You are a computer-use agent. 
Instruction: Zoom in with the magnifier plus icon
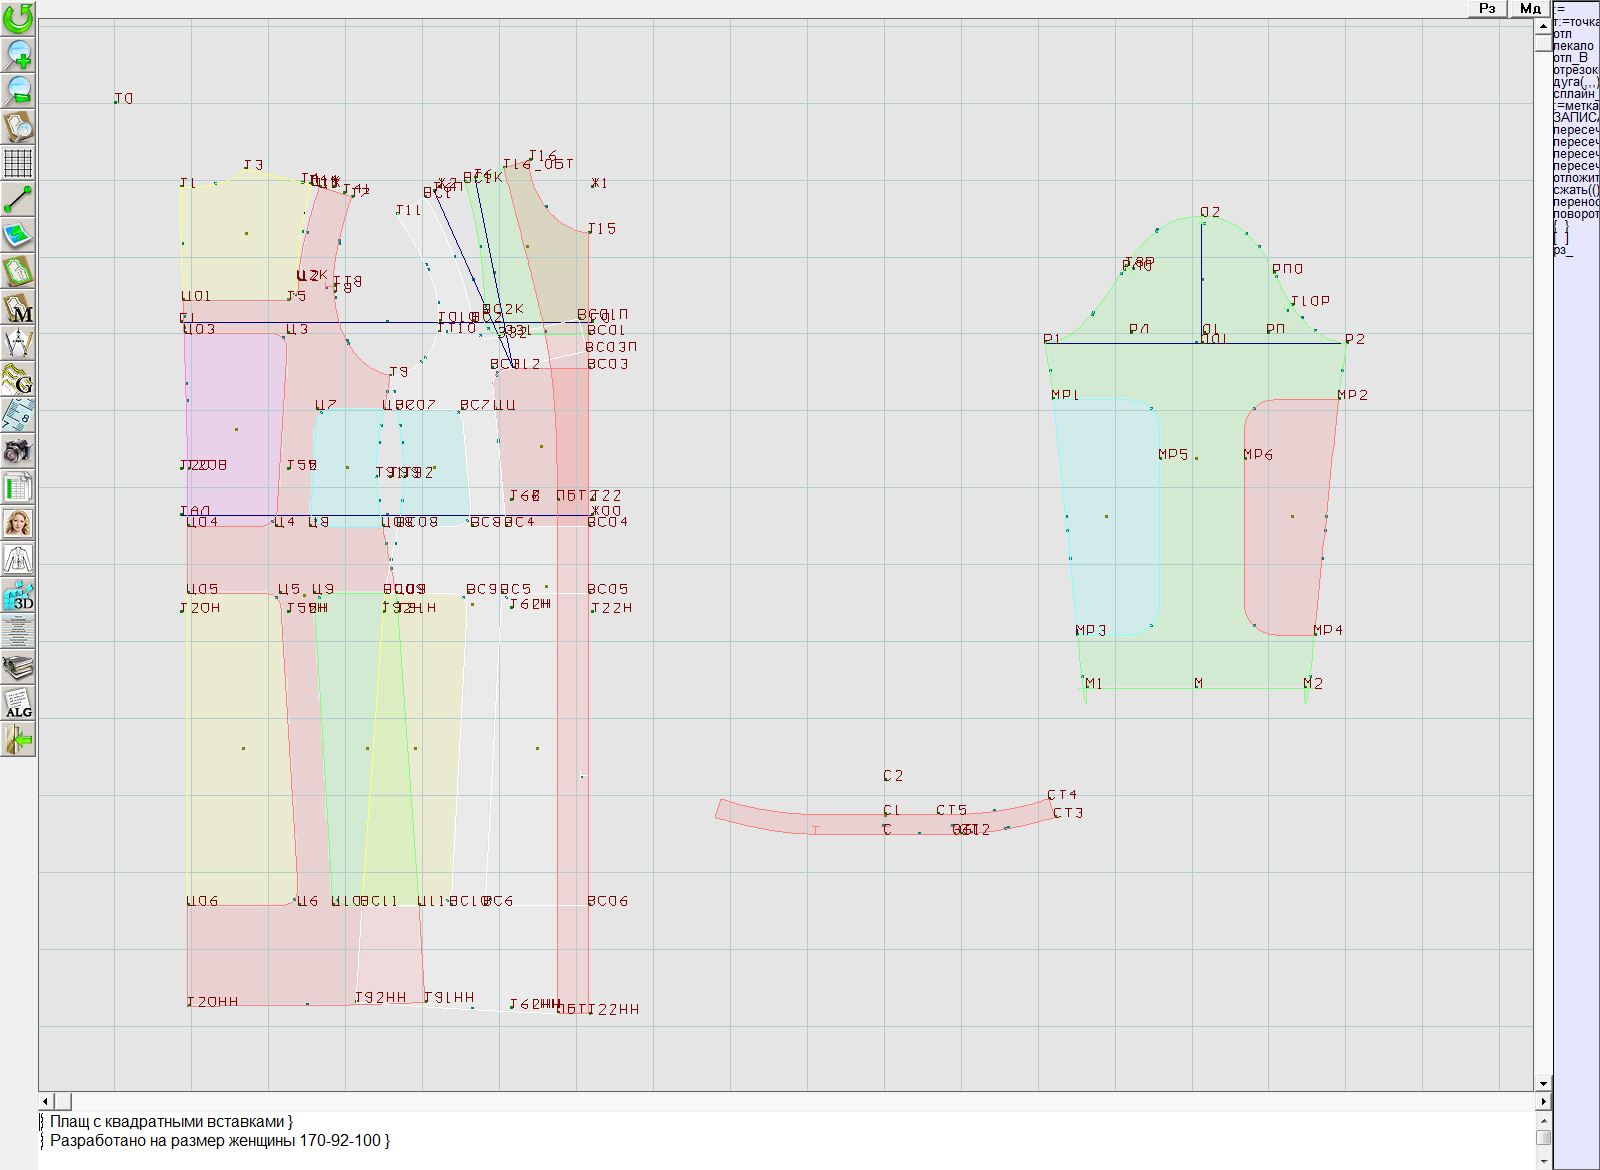18,54
